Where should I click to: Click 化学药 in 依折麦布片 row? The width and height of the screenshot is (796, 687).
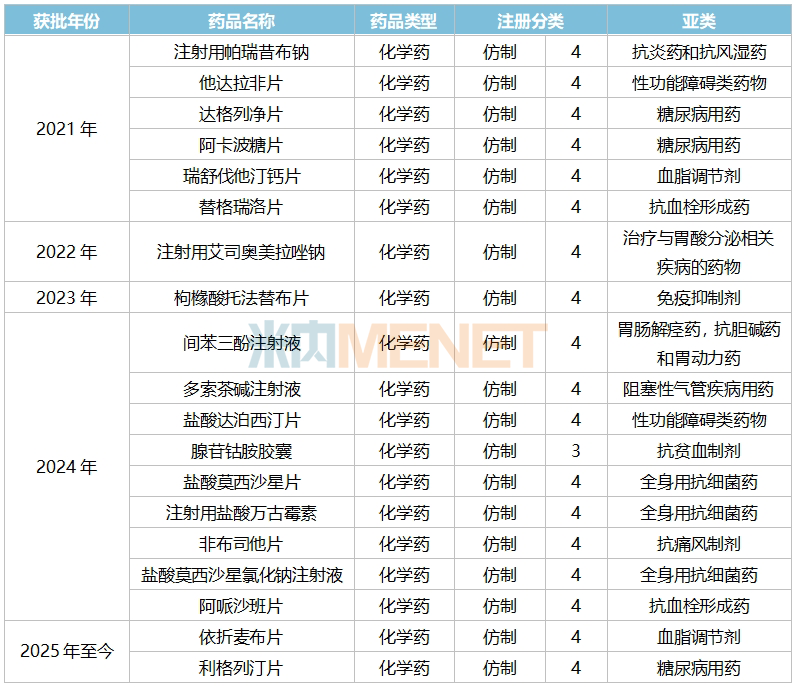404,637
